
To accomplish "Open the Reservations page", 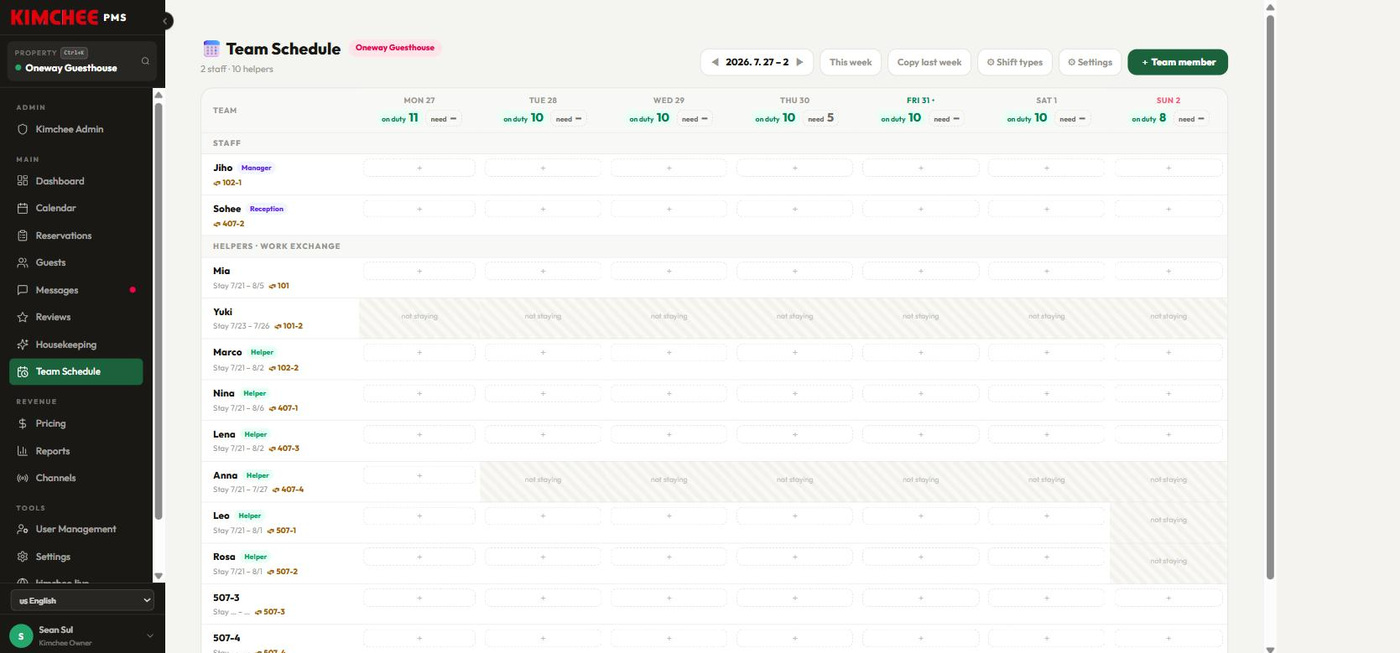I will (76, 236).
